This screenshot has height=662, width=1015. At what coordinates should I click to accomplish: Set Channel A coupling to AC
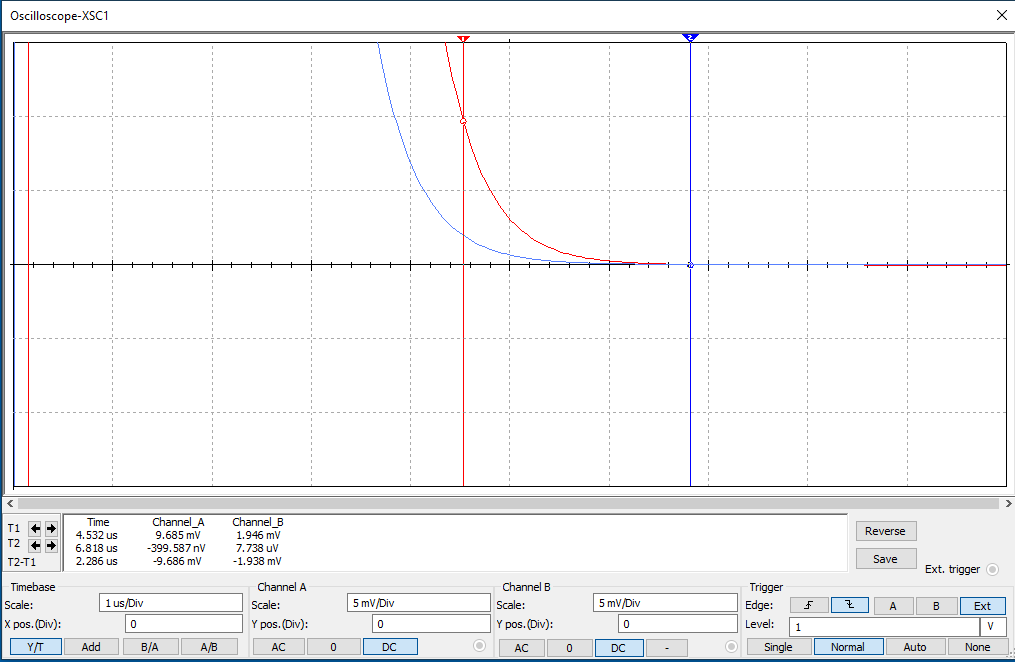[279, 647]
